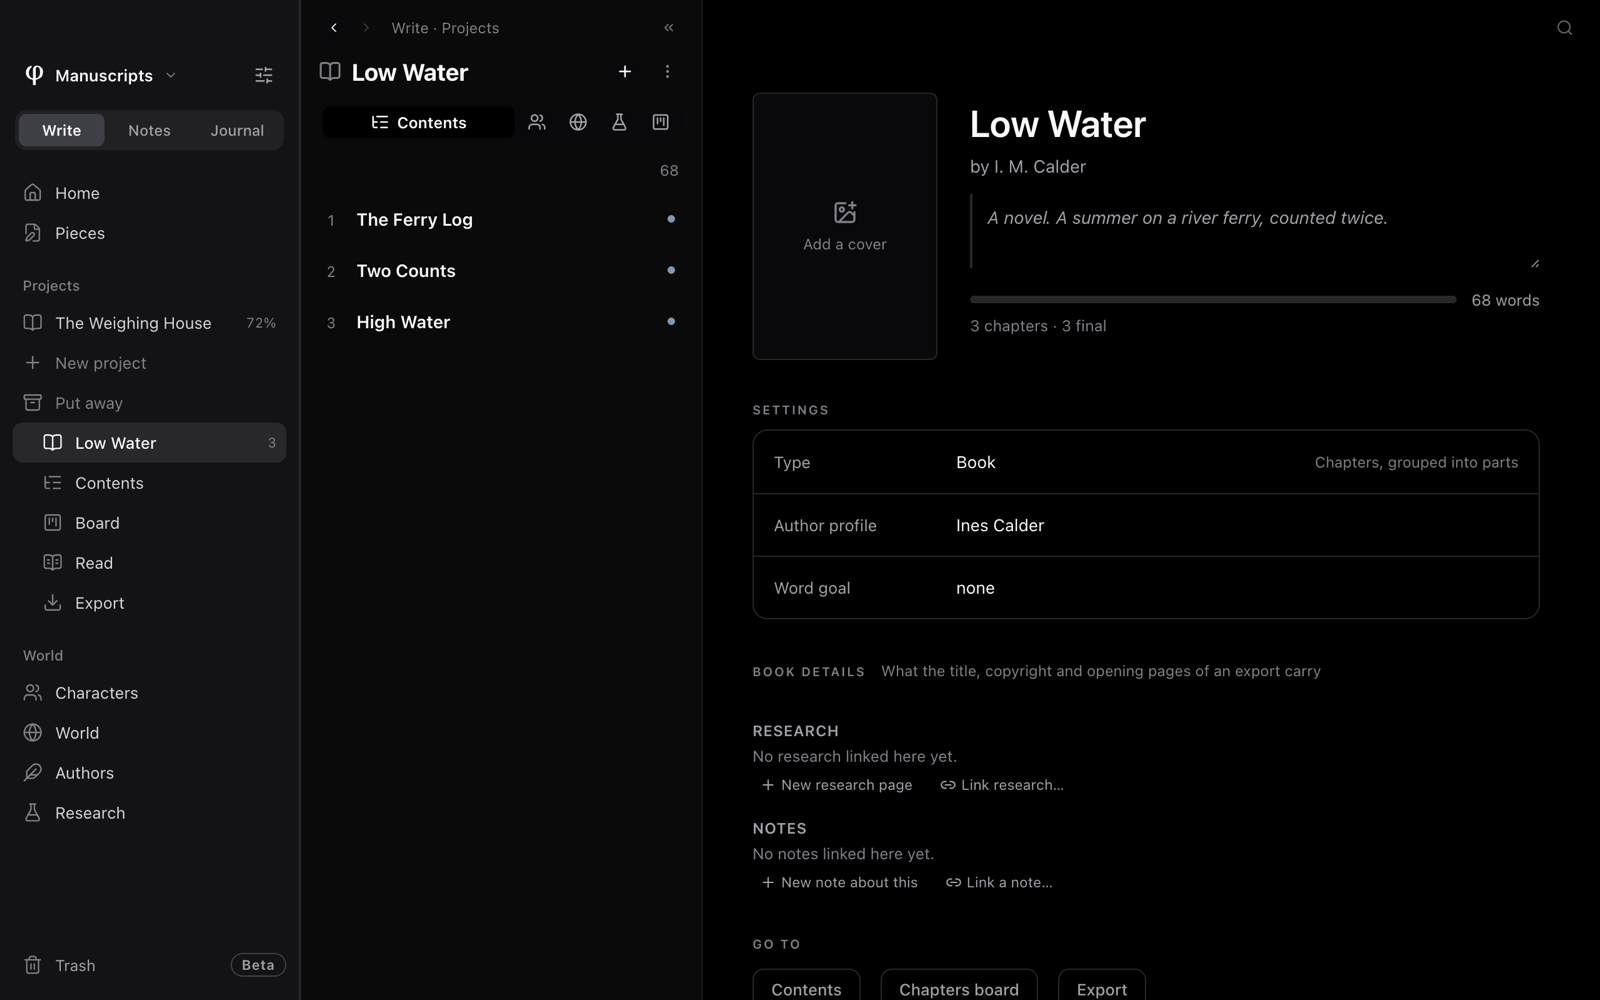Screen dimensions: 1600x1000
Task: Change the Author profile Ines Calder
Action: tap(1146, 525)
